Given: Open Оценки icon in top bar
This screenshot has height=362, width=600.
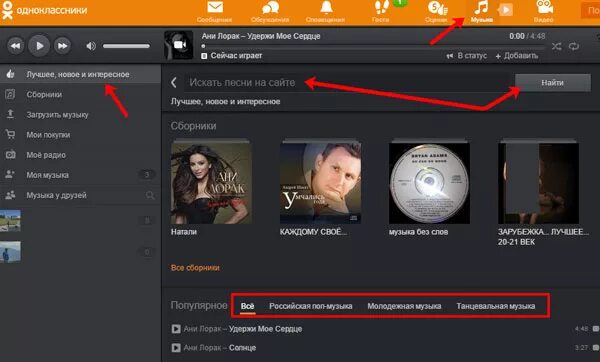Looking at the screenshot, I should (437, 8).
